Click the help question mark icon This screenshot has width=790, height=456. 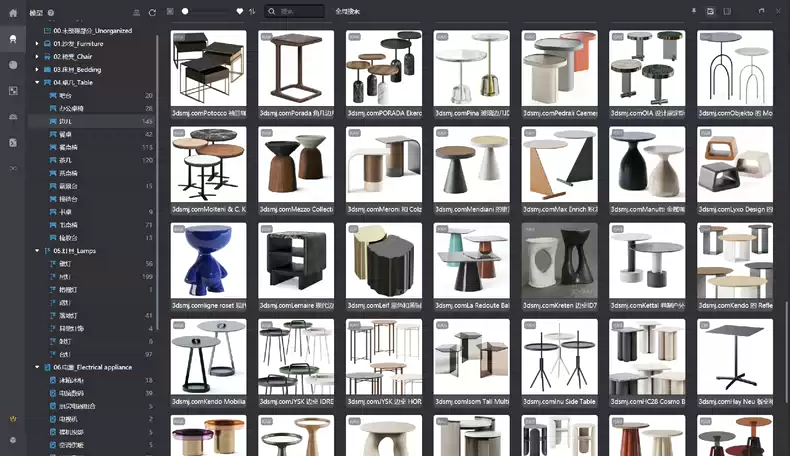[x=51, y=13]
